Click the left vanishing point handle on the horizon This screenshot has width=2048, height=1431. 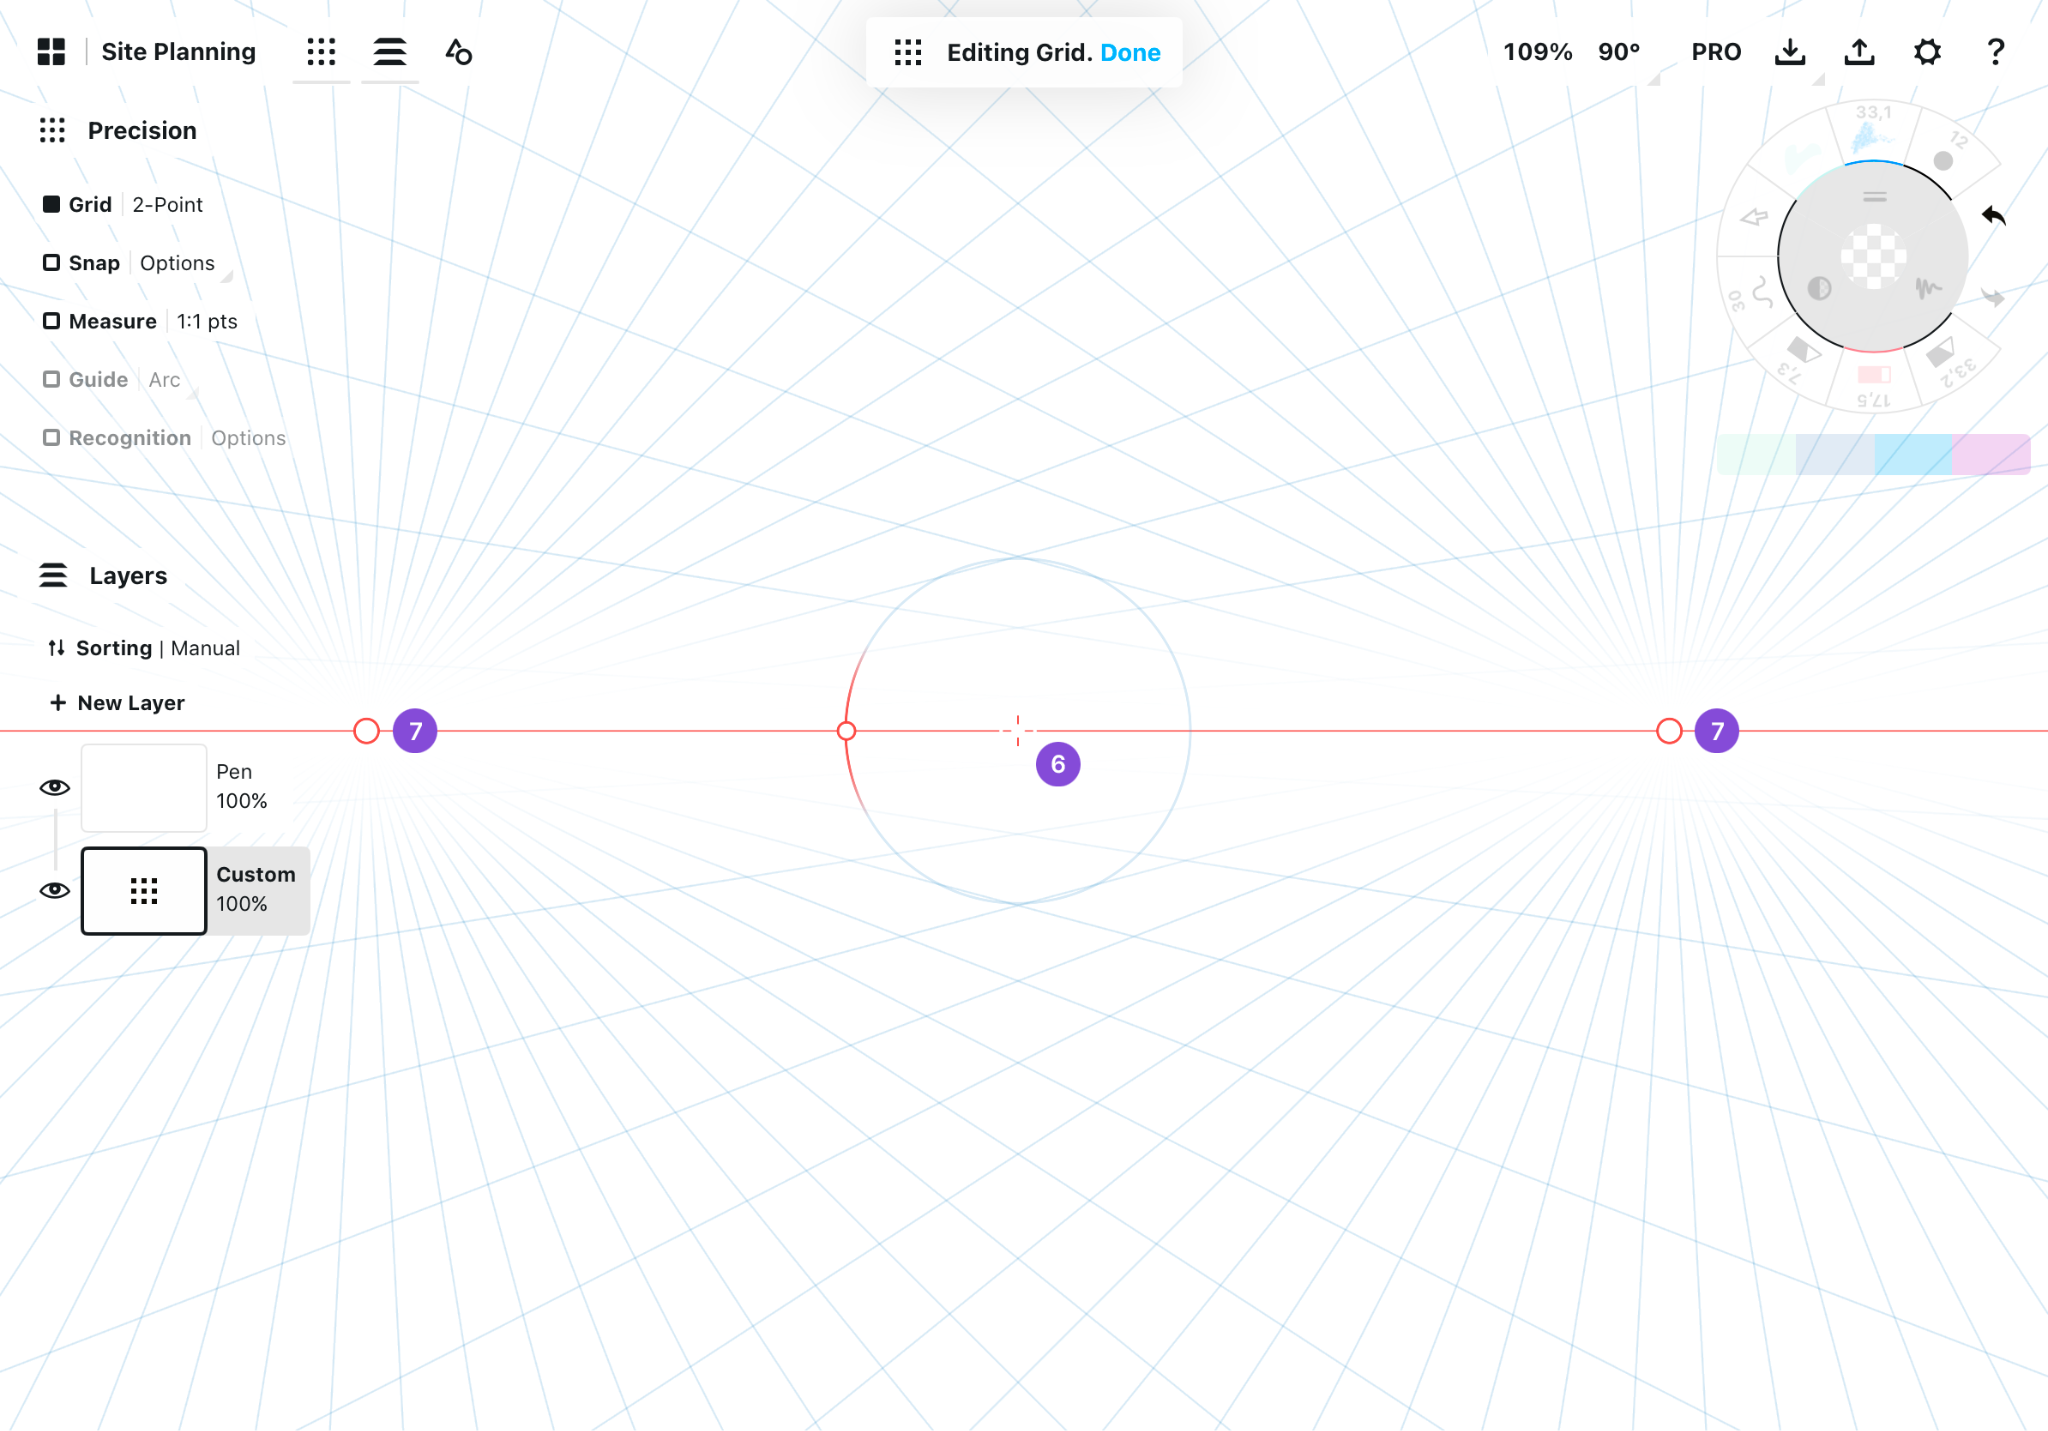367,731
